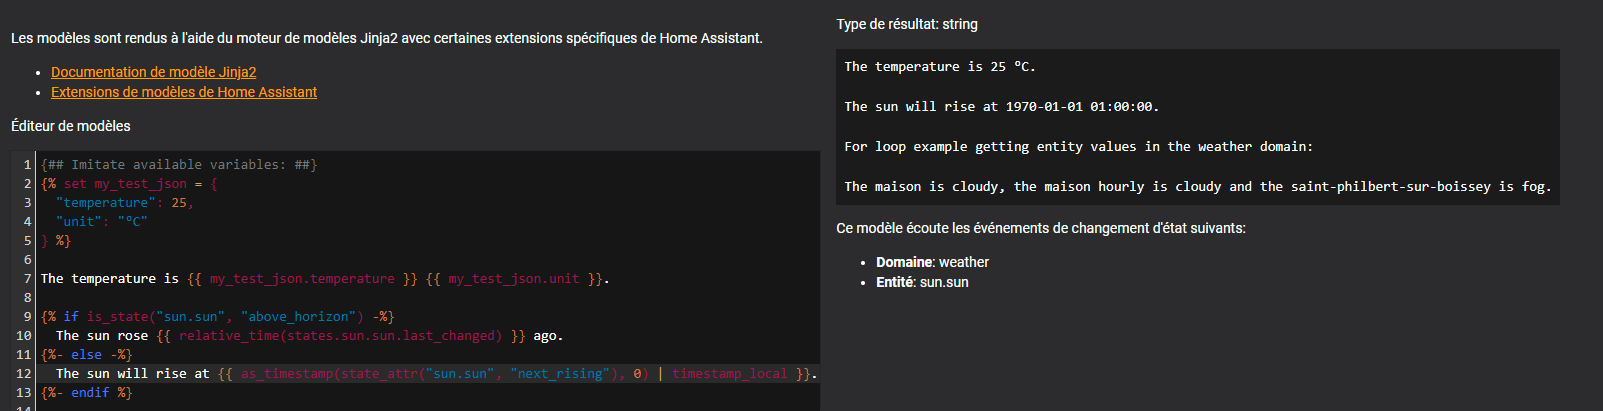The width and height of the screenshot is (1603, 411).
Task: Open the Documentation de modèle Jinja2 link
Action: (153, 72)
